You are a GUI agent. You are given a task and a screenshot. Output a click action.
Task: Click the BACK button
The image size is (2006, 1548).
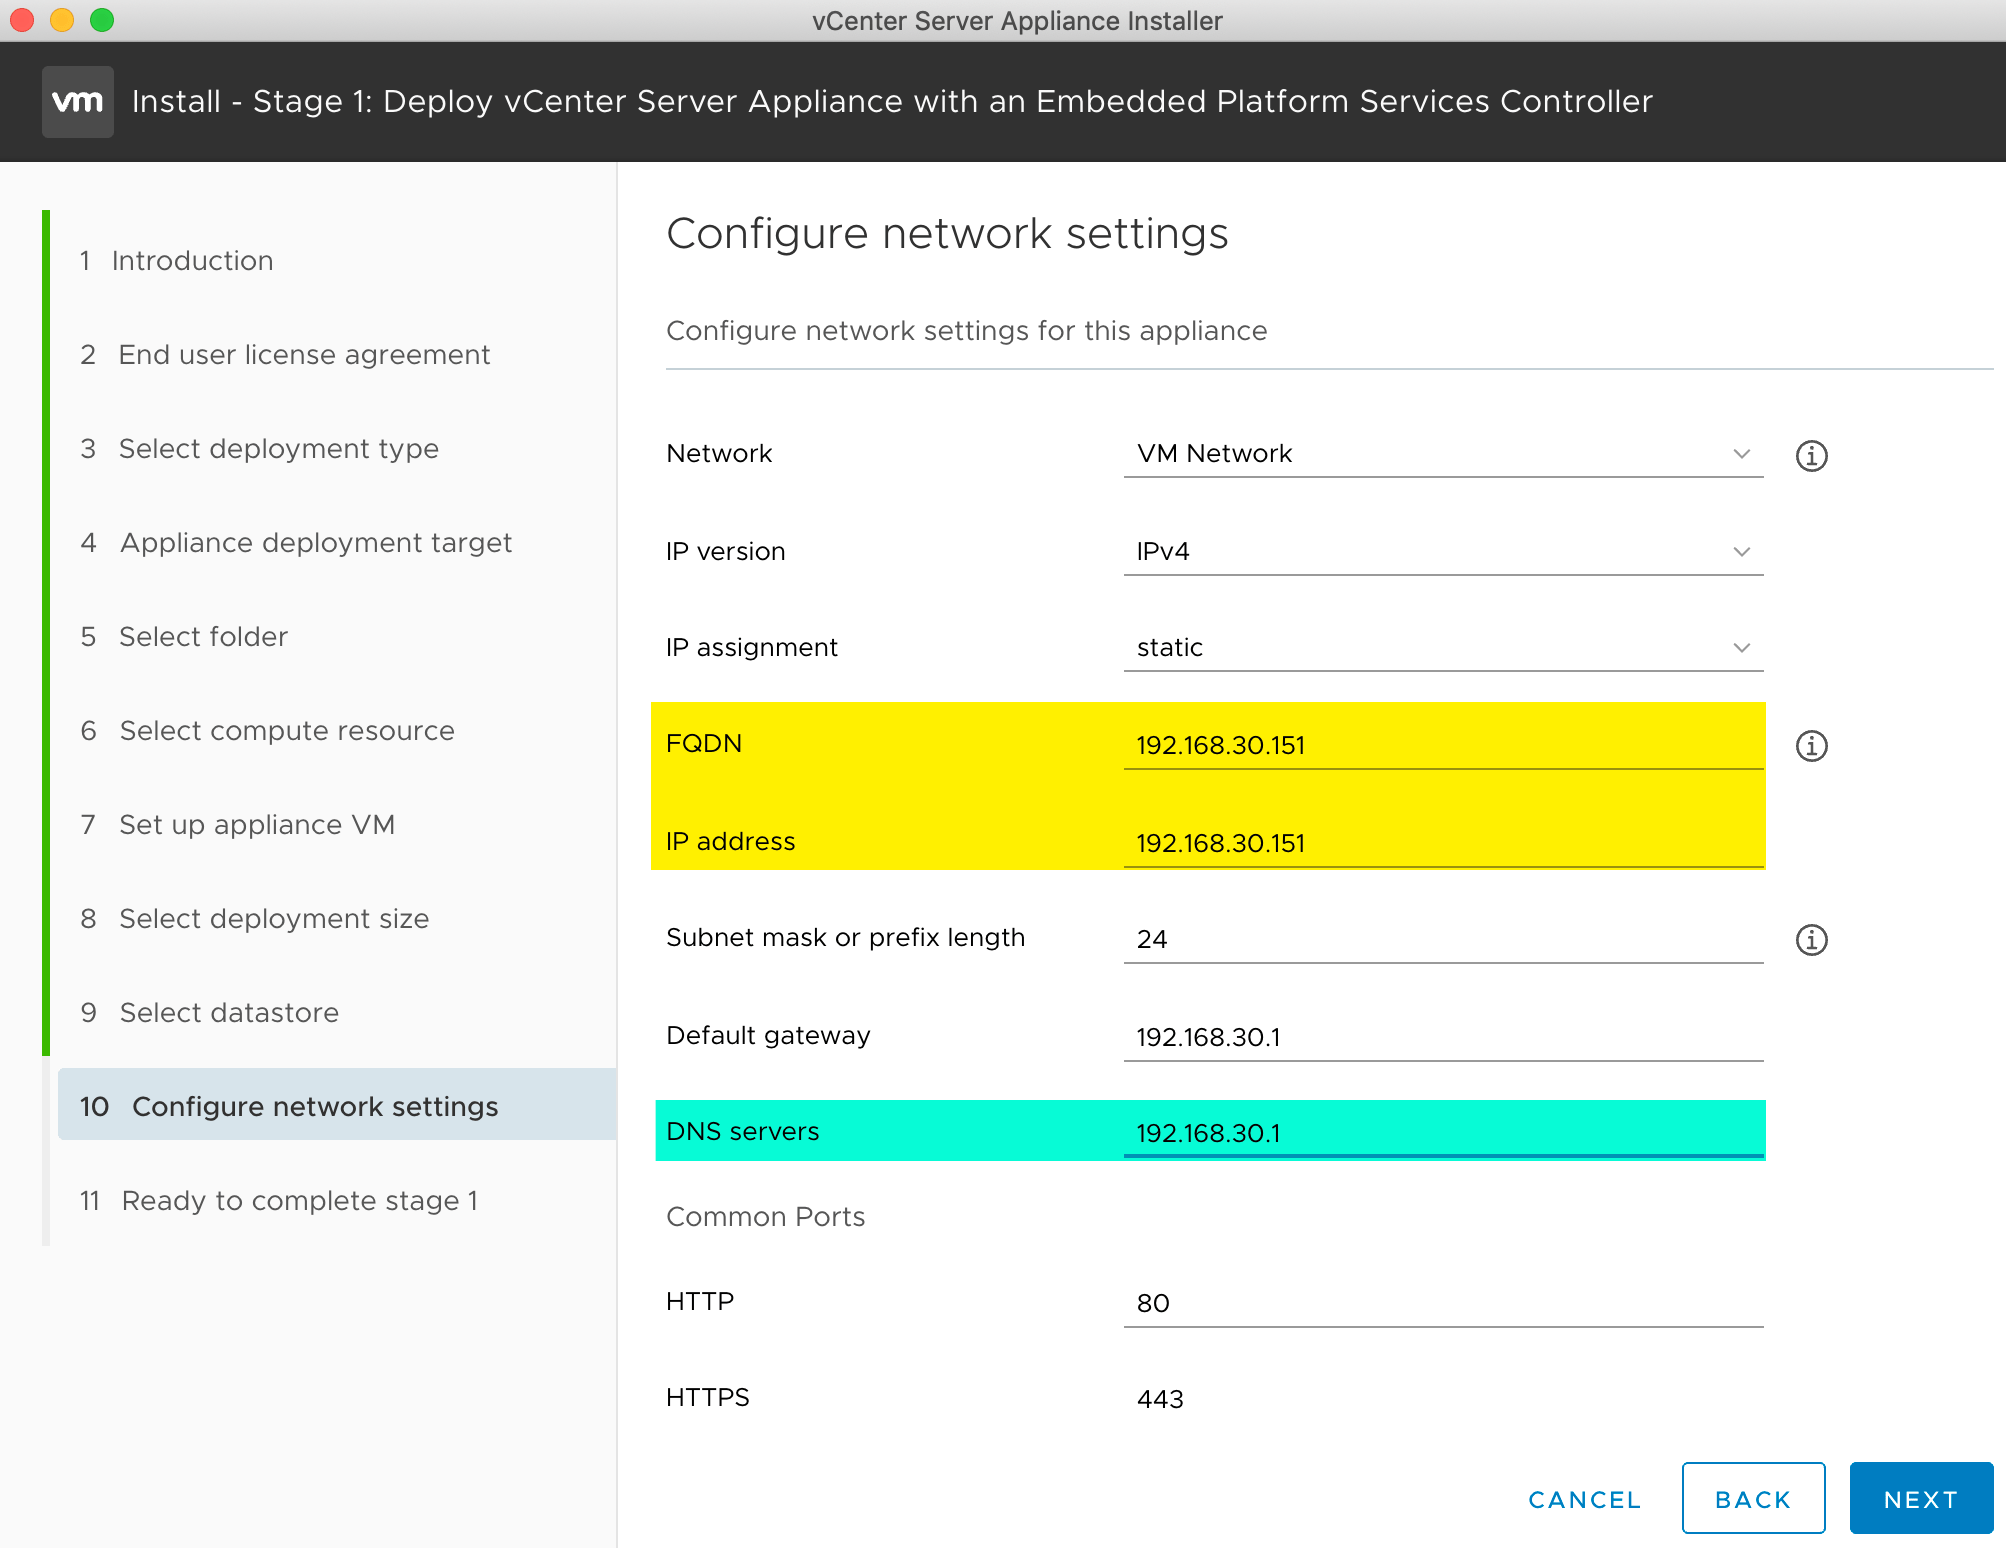1752,1498
